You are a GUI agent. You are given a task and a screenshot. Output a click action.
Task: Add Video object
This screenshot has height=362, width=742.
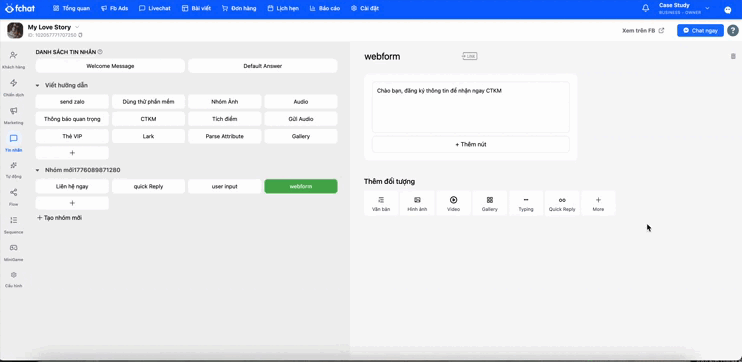[x=453, y=203]
